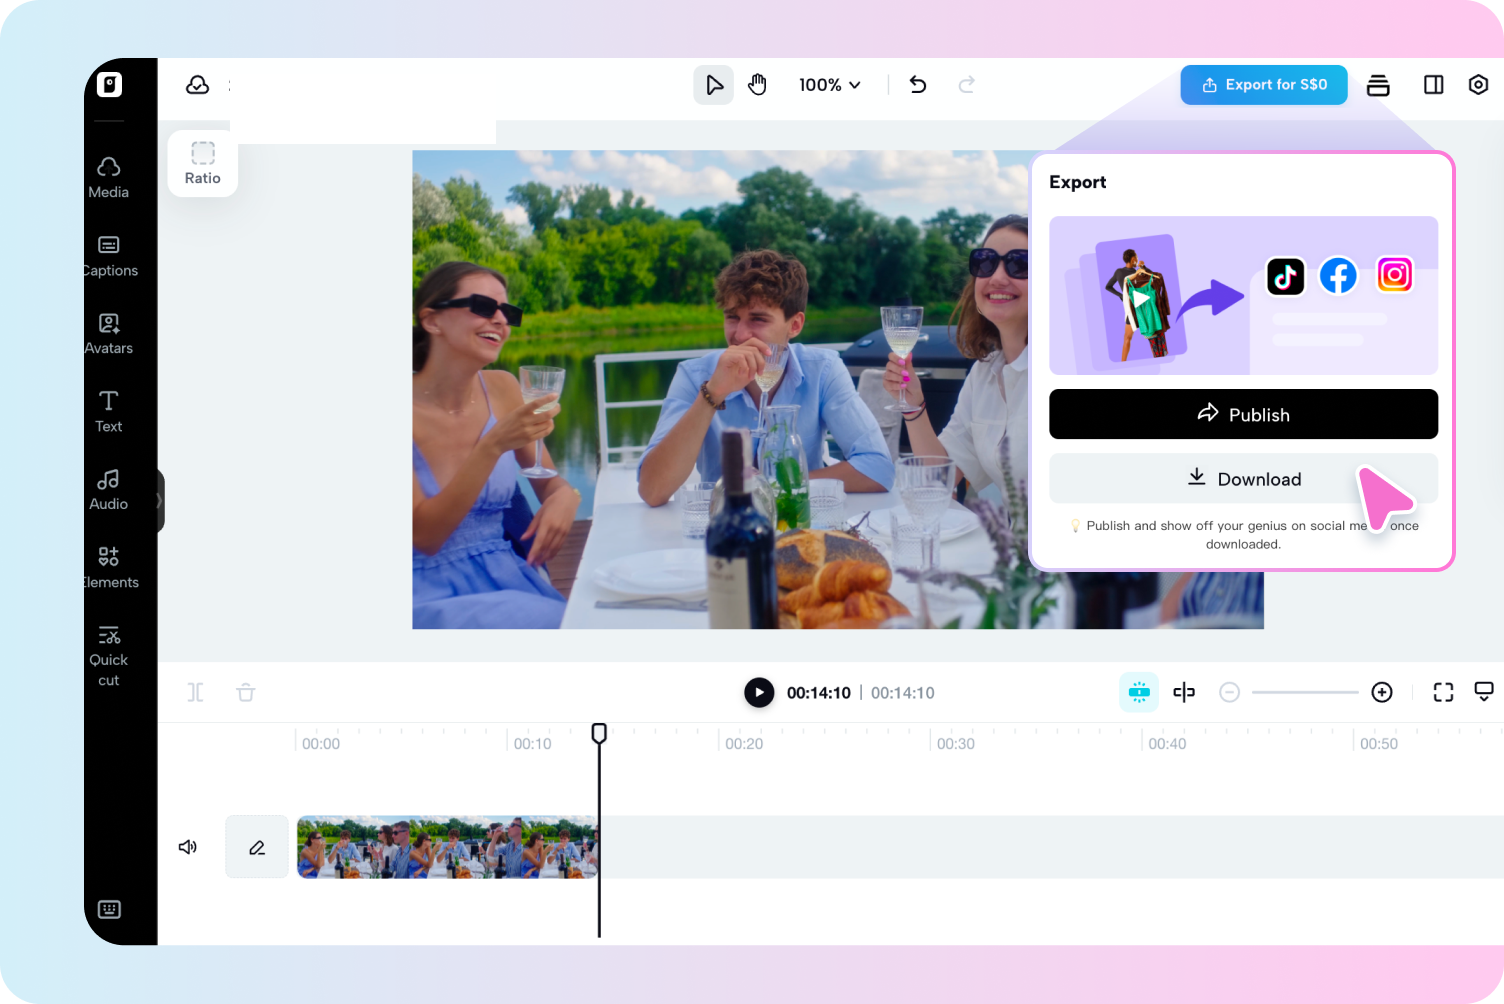This screenshot has width=1504, height=1004.
Task: Open the Quick cut tool
Action: pyautogui.click(x=108, y=645)
